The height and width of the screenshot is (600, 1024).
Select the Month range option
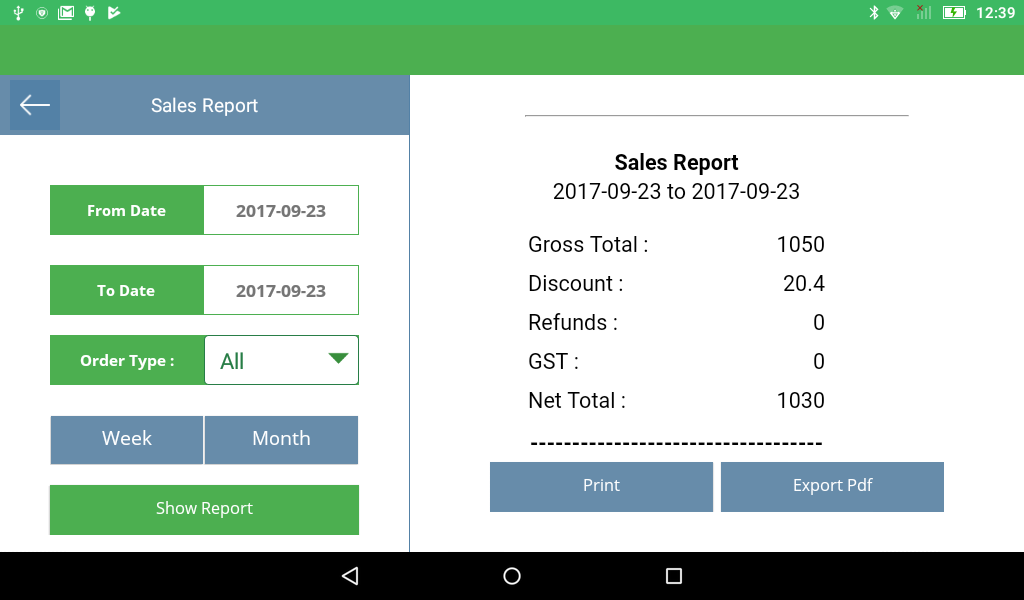pyautogui.click(x=281, y=439)
